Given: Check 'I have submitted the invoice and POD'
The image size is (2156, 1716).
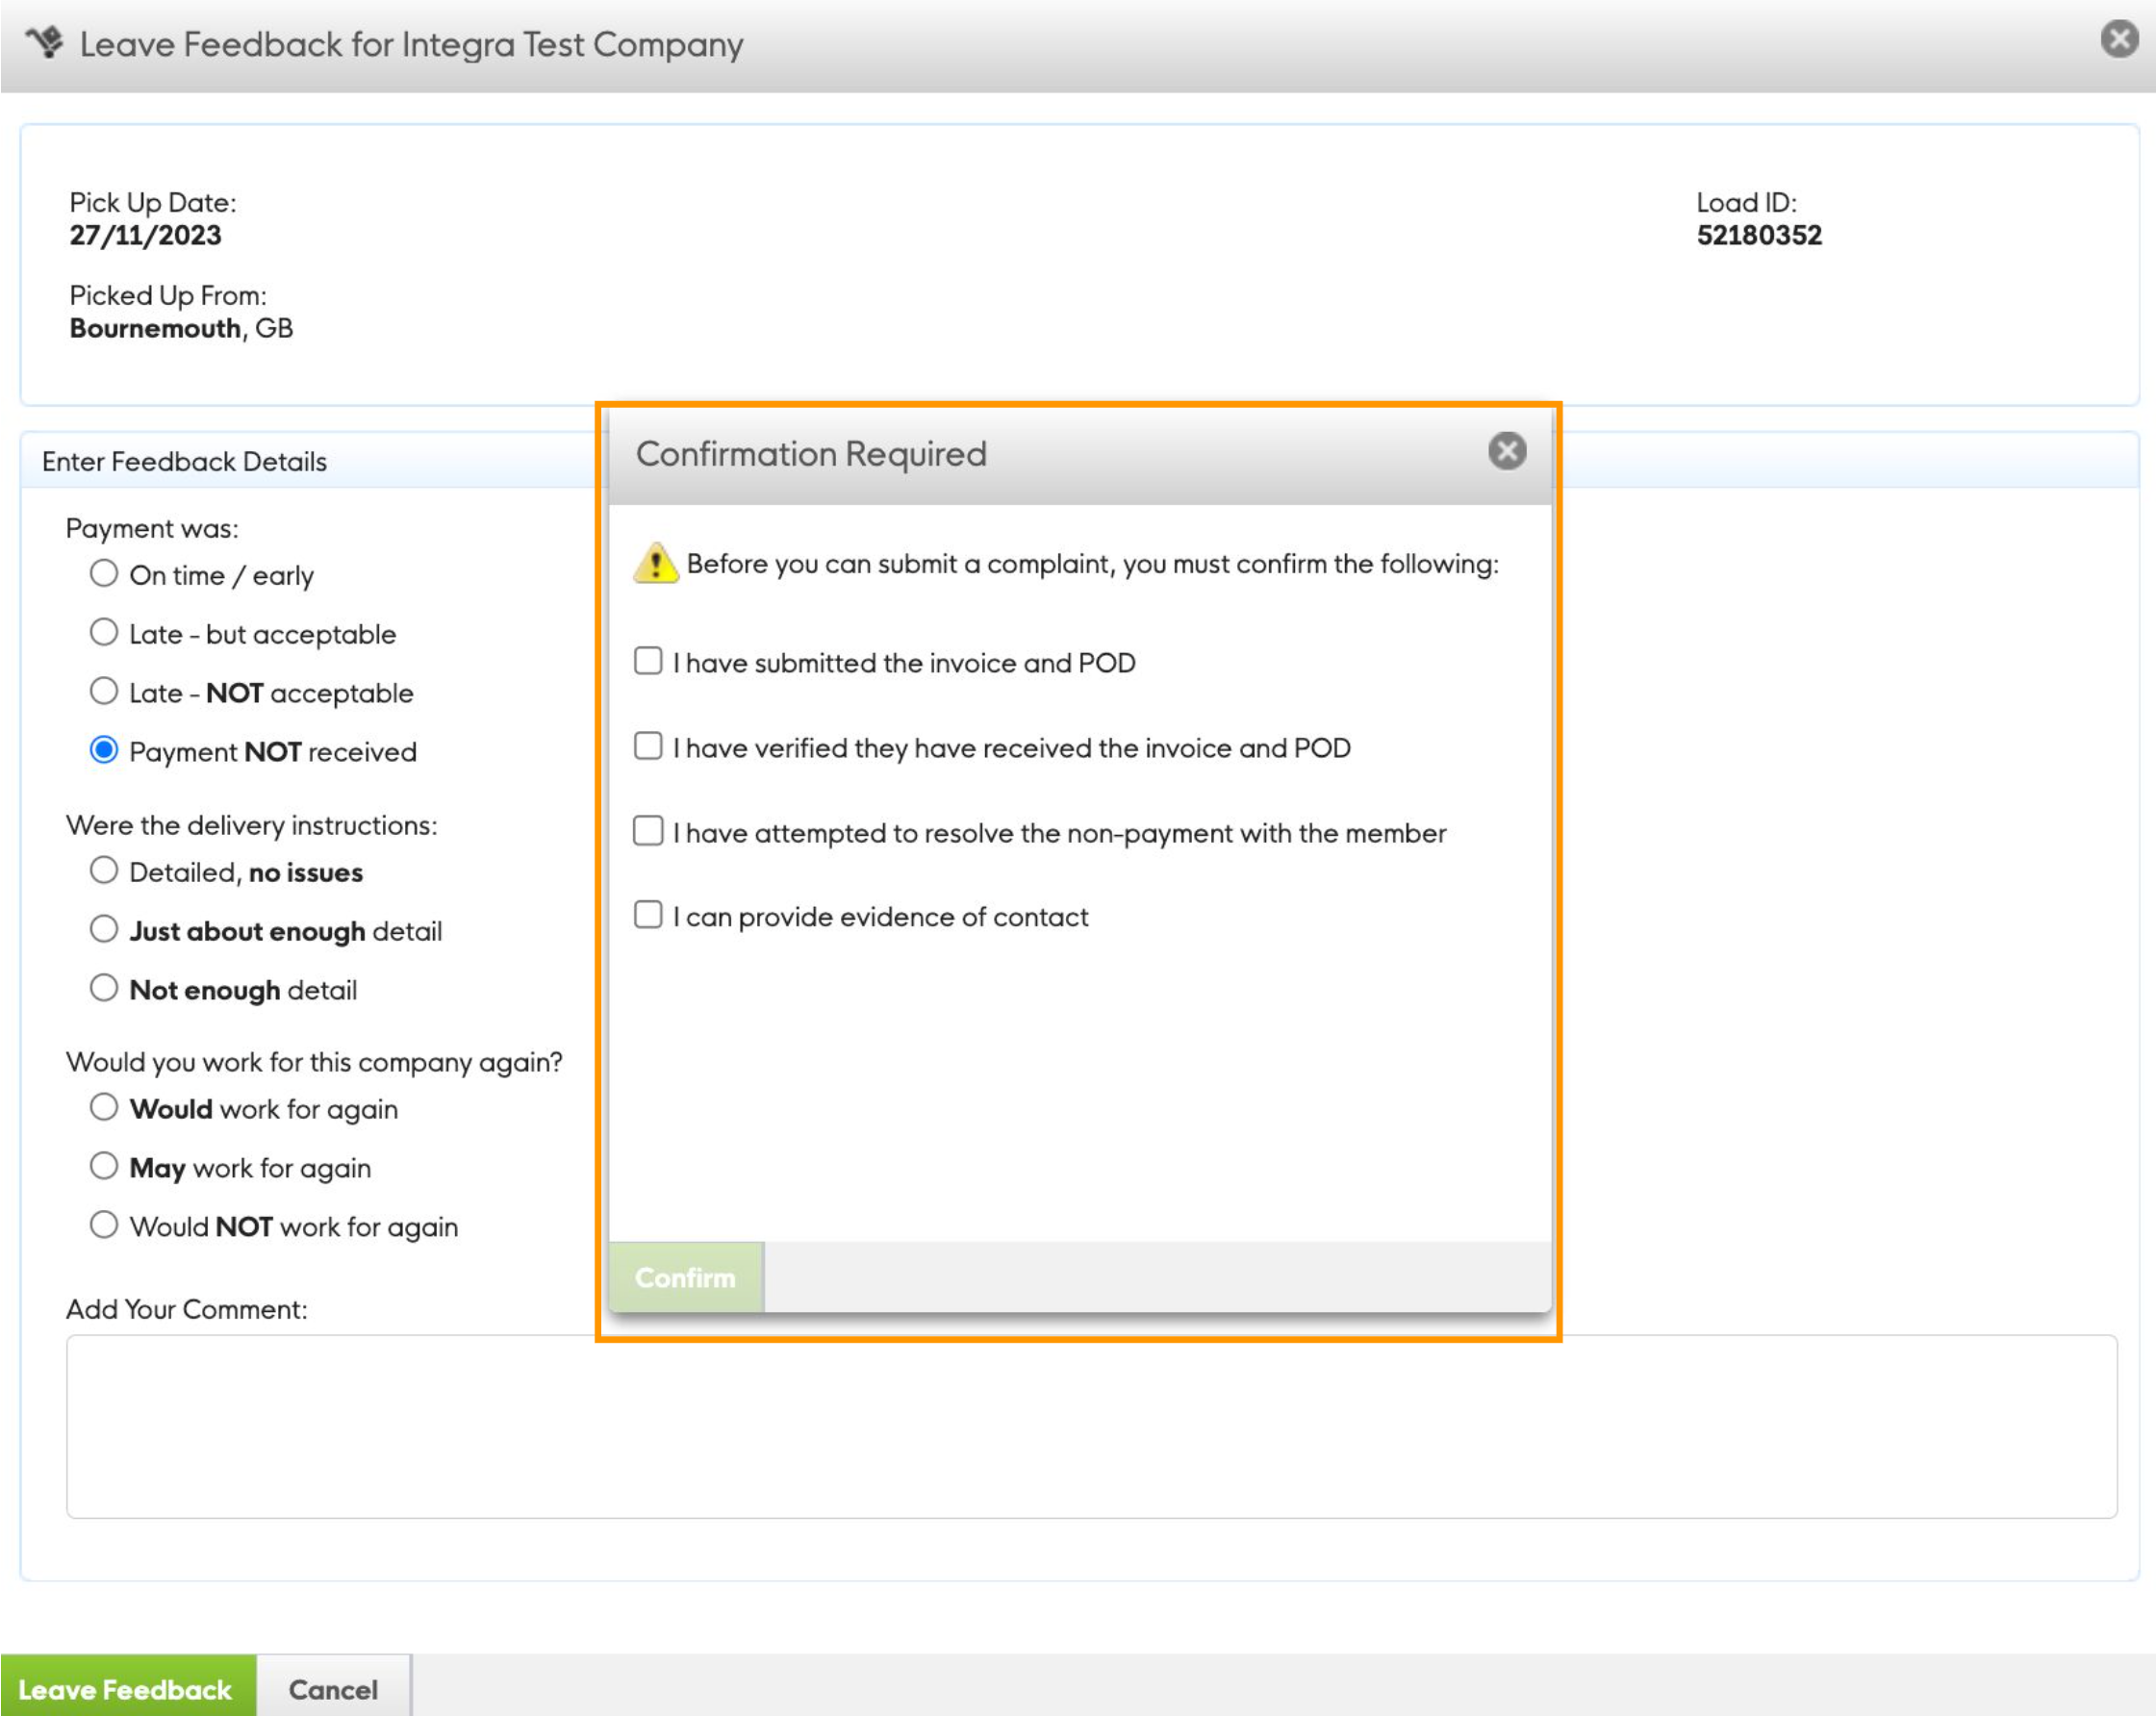Looking at the screenshot, I should (648, 661).
